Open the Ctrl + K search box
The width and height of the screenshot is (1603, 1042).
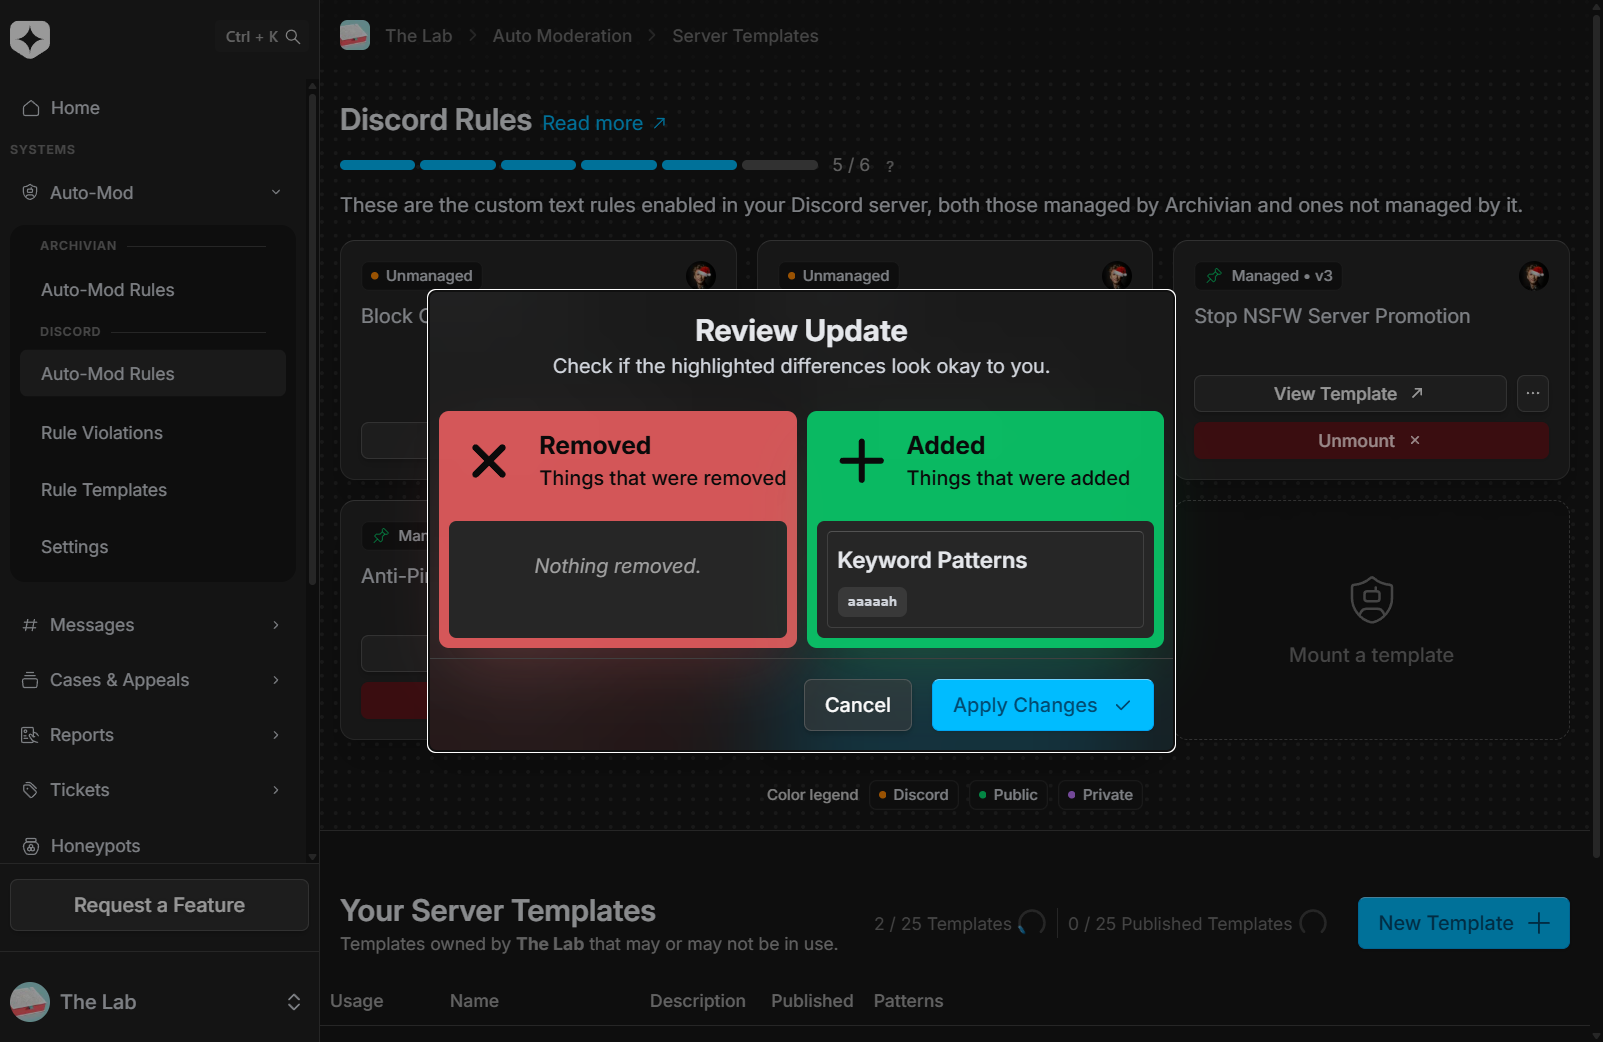262,37
